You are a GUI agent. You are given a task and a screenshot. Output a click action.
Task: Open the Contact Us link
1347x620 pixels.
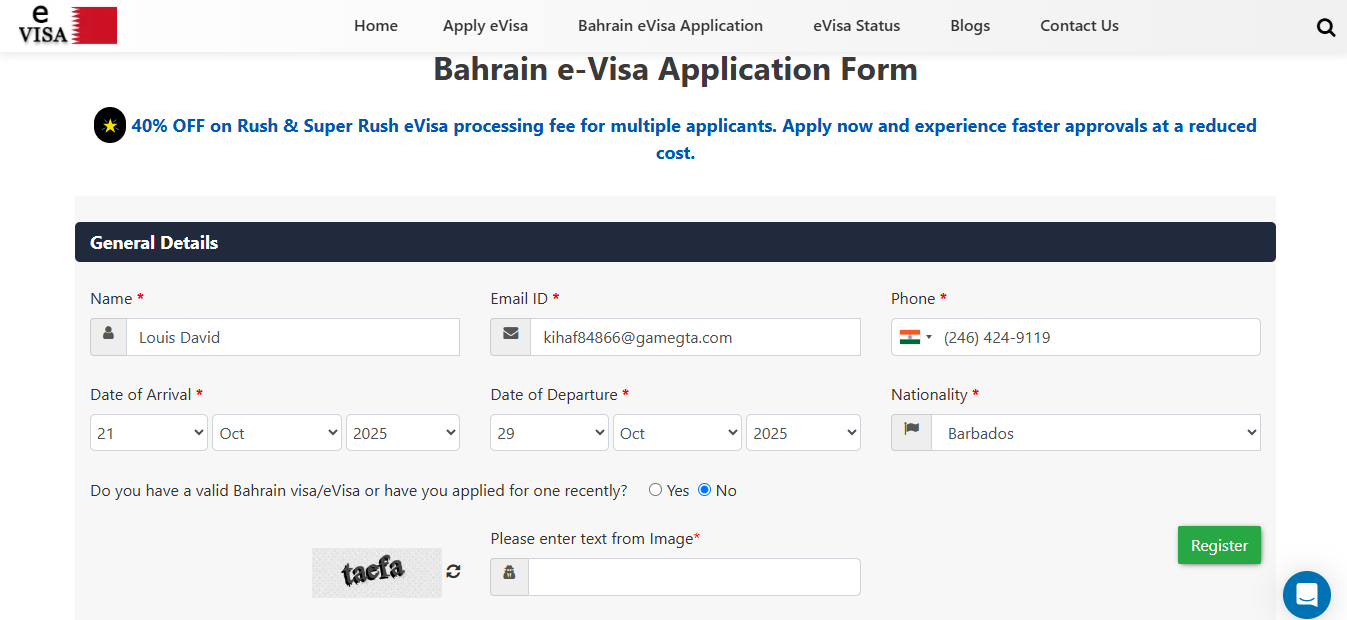pos(1079,26)
